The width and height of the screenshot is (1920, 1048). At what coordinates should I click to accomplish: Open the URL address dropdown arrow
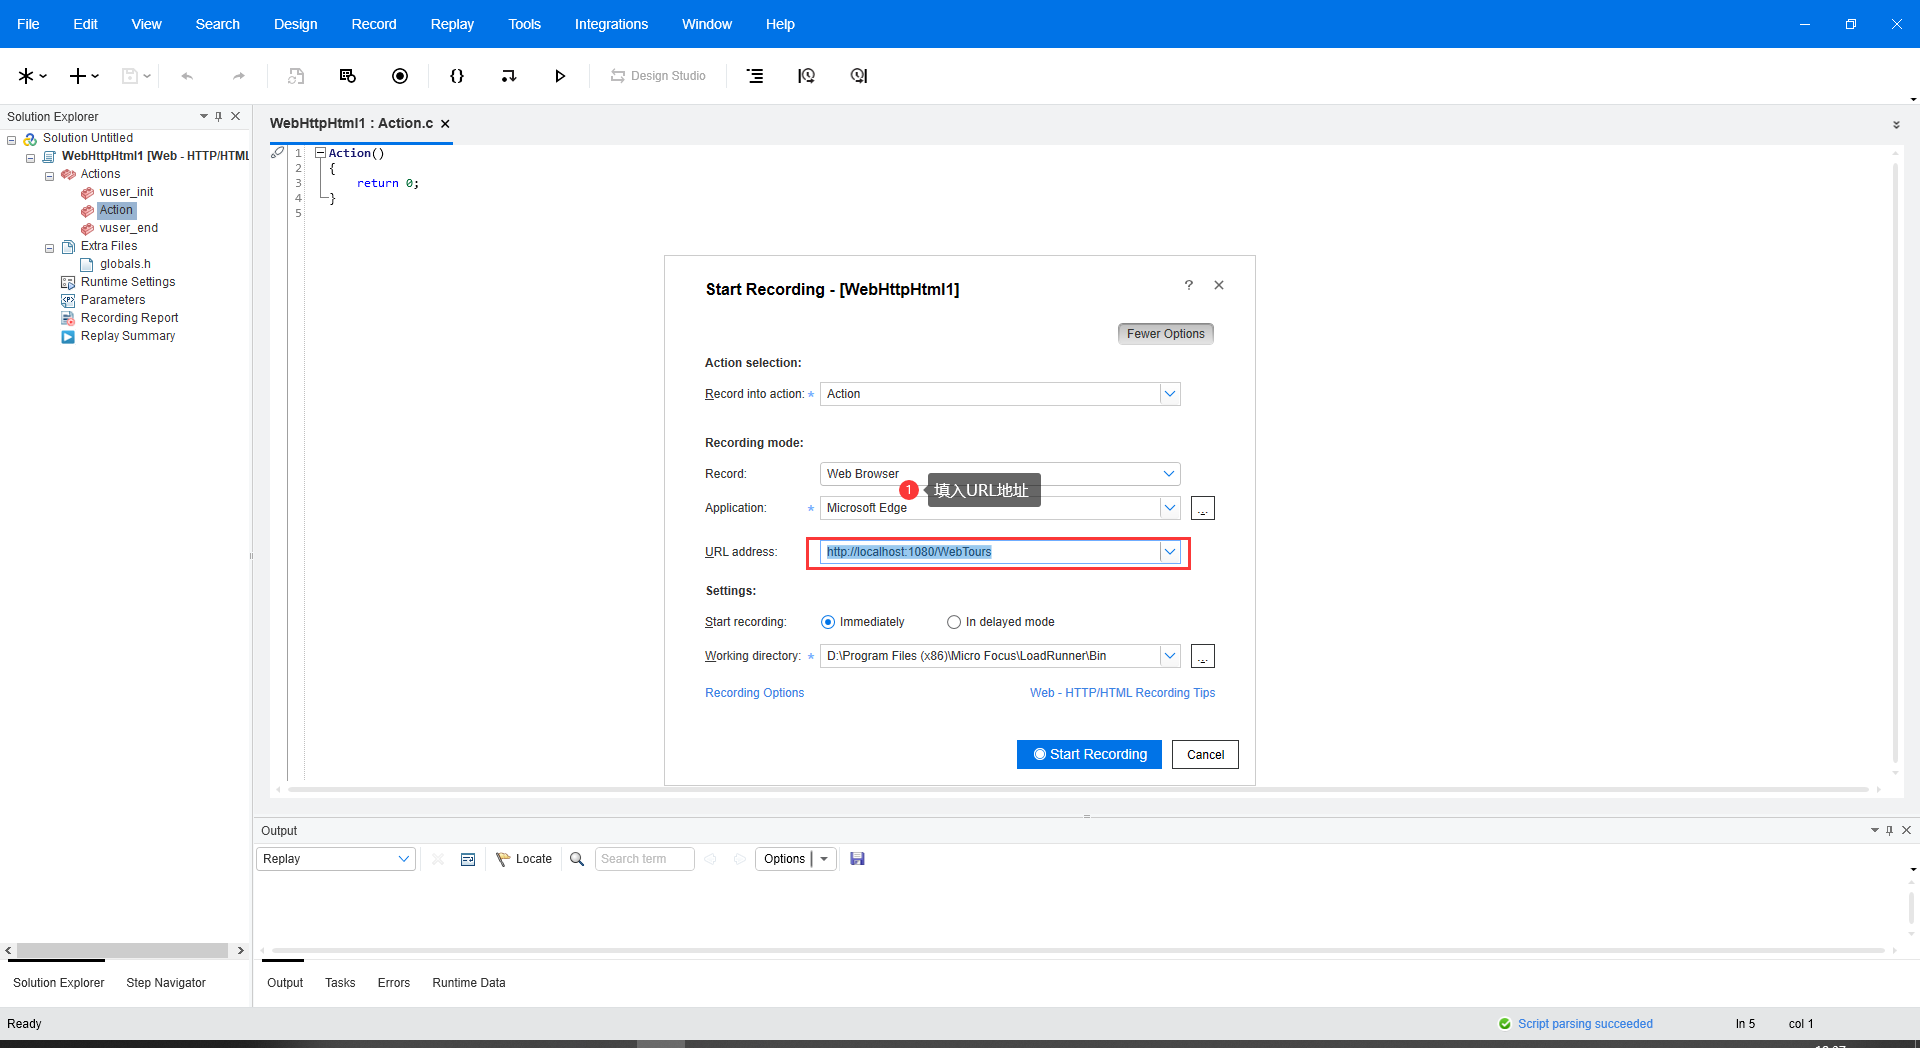point(1169,552)
